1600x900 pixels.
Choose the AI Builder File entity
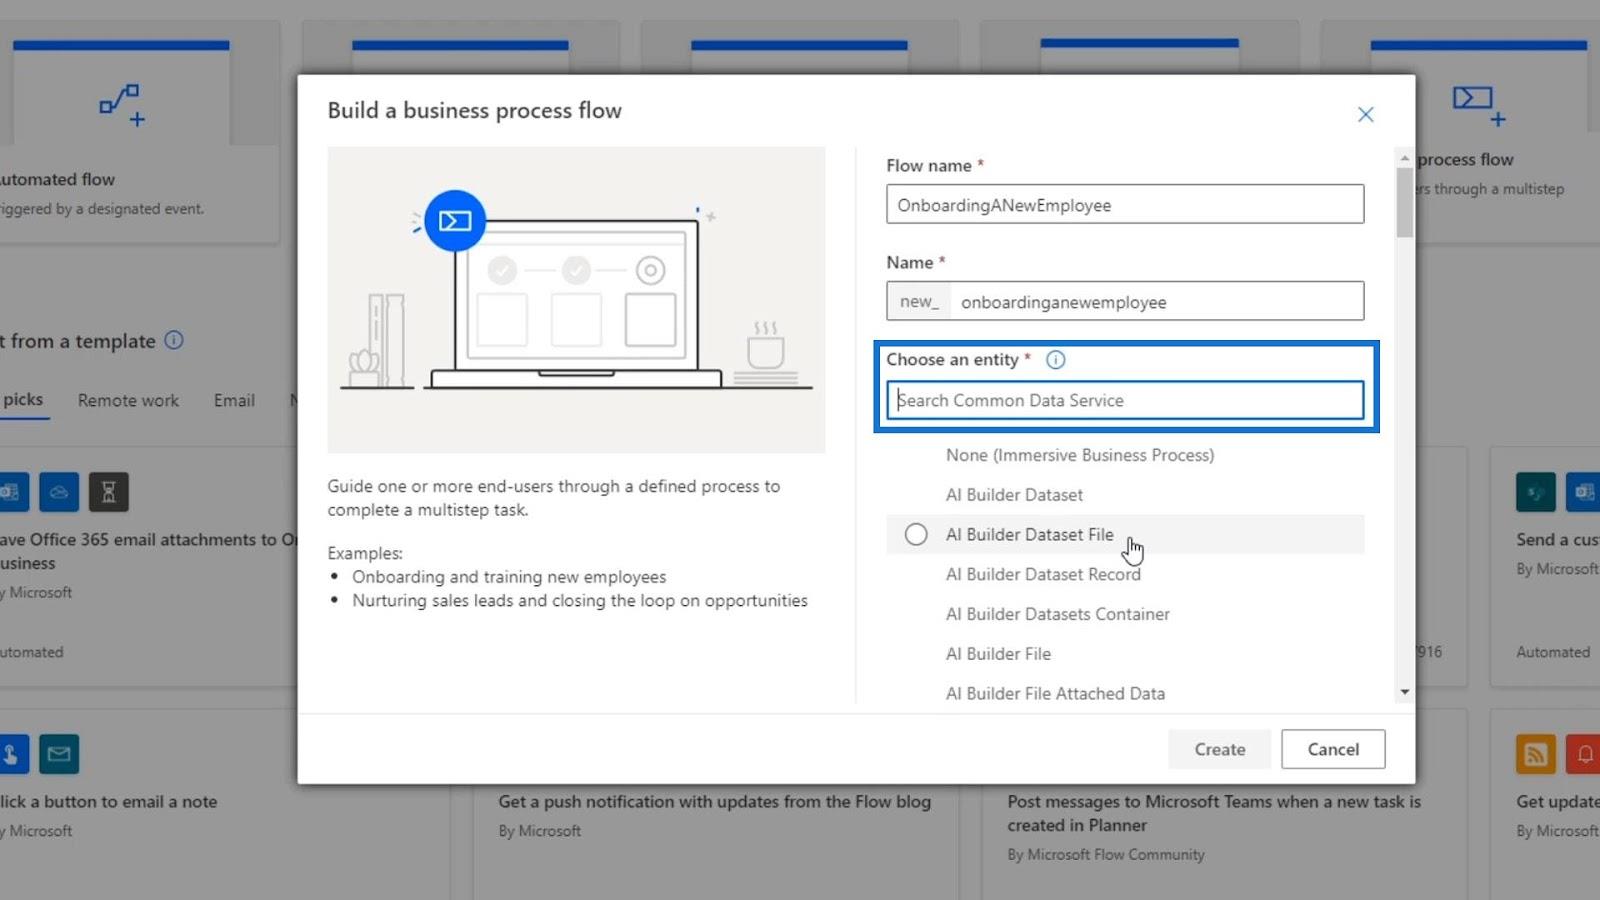(998, 654)
